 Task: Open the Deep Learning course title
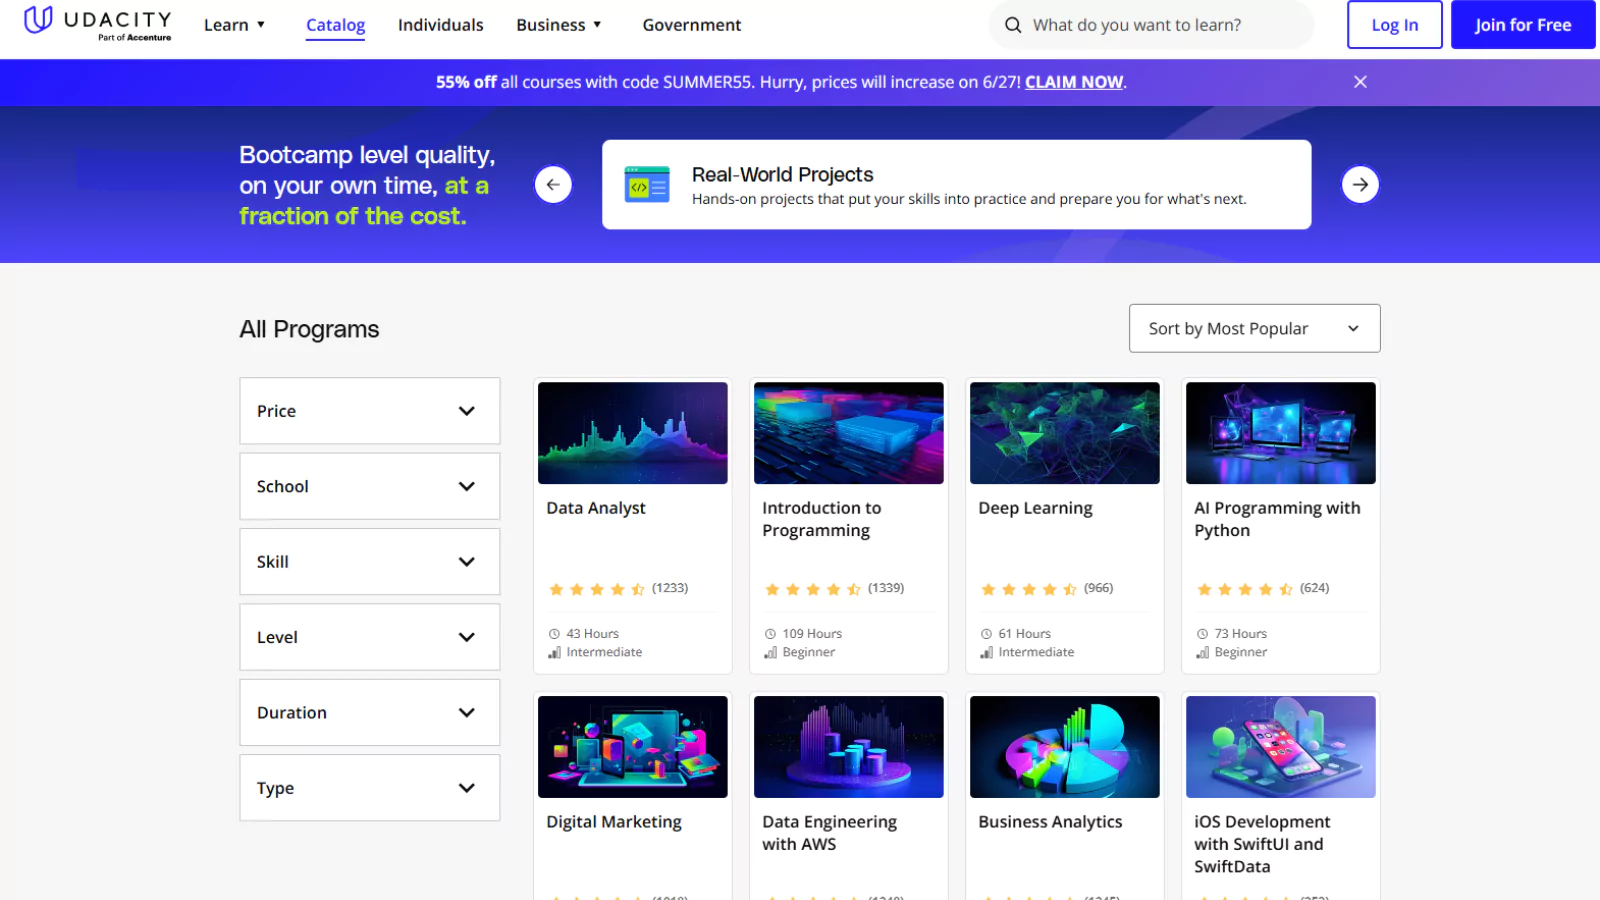[1035, 508]
